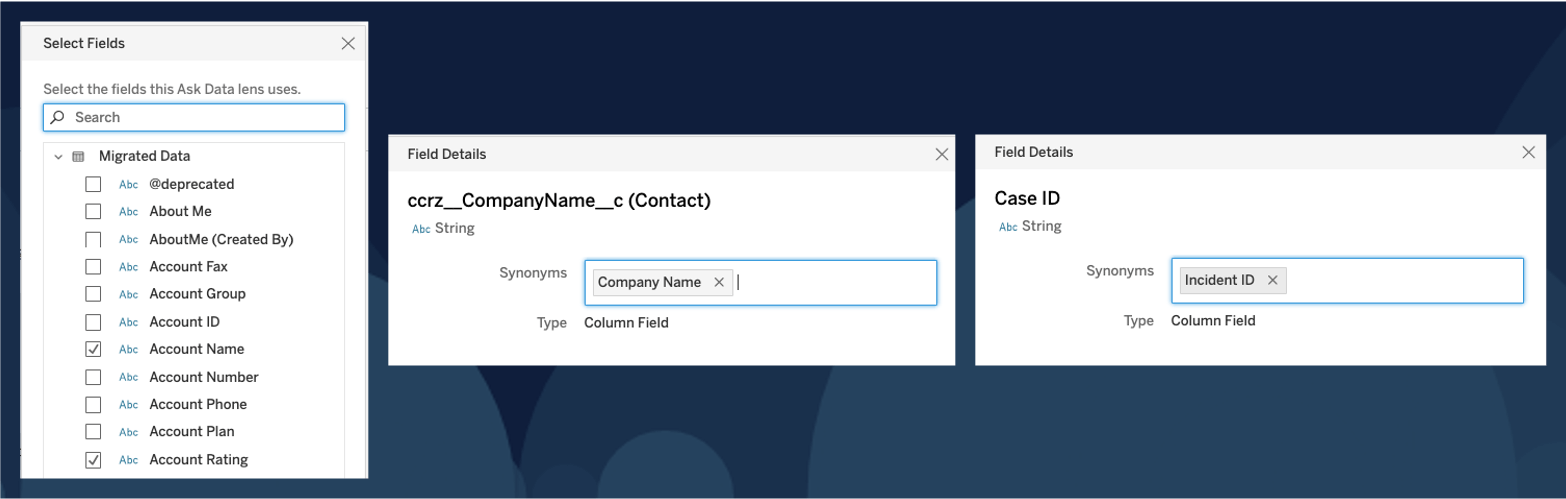Click the About Me field name
The height and width of the screenshot is (499, 1566).
[180, 212]
